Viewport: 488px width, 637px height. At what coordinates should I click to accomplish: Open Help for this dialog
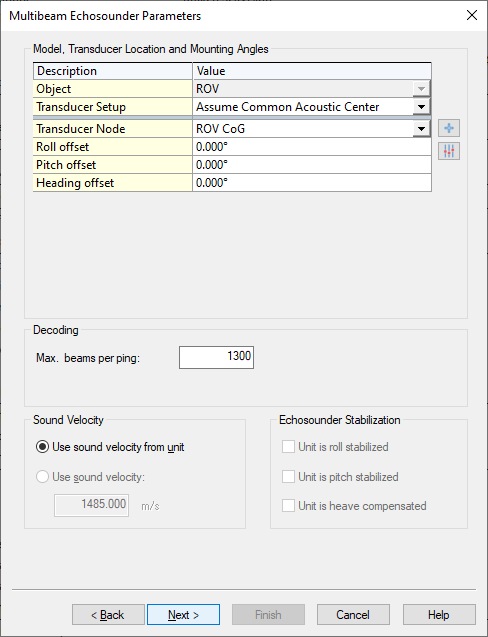[439, 615]
